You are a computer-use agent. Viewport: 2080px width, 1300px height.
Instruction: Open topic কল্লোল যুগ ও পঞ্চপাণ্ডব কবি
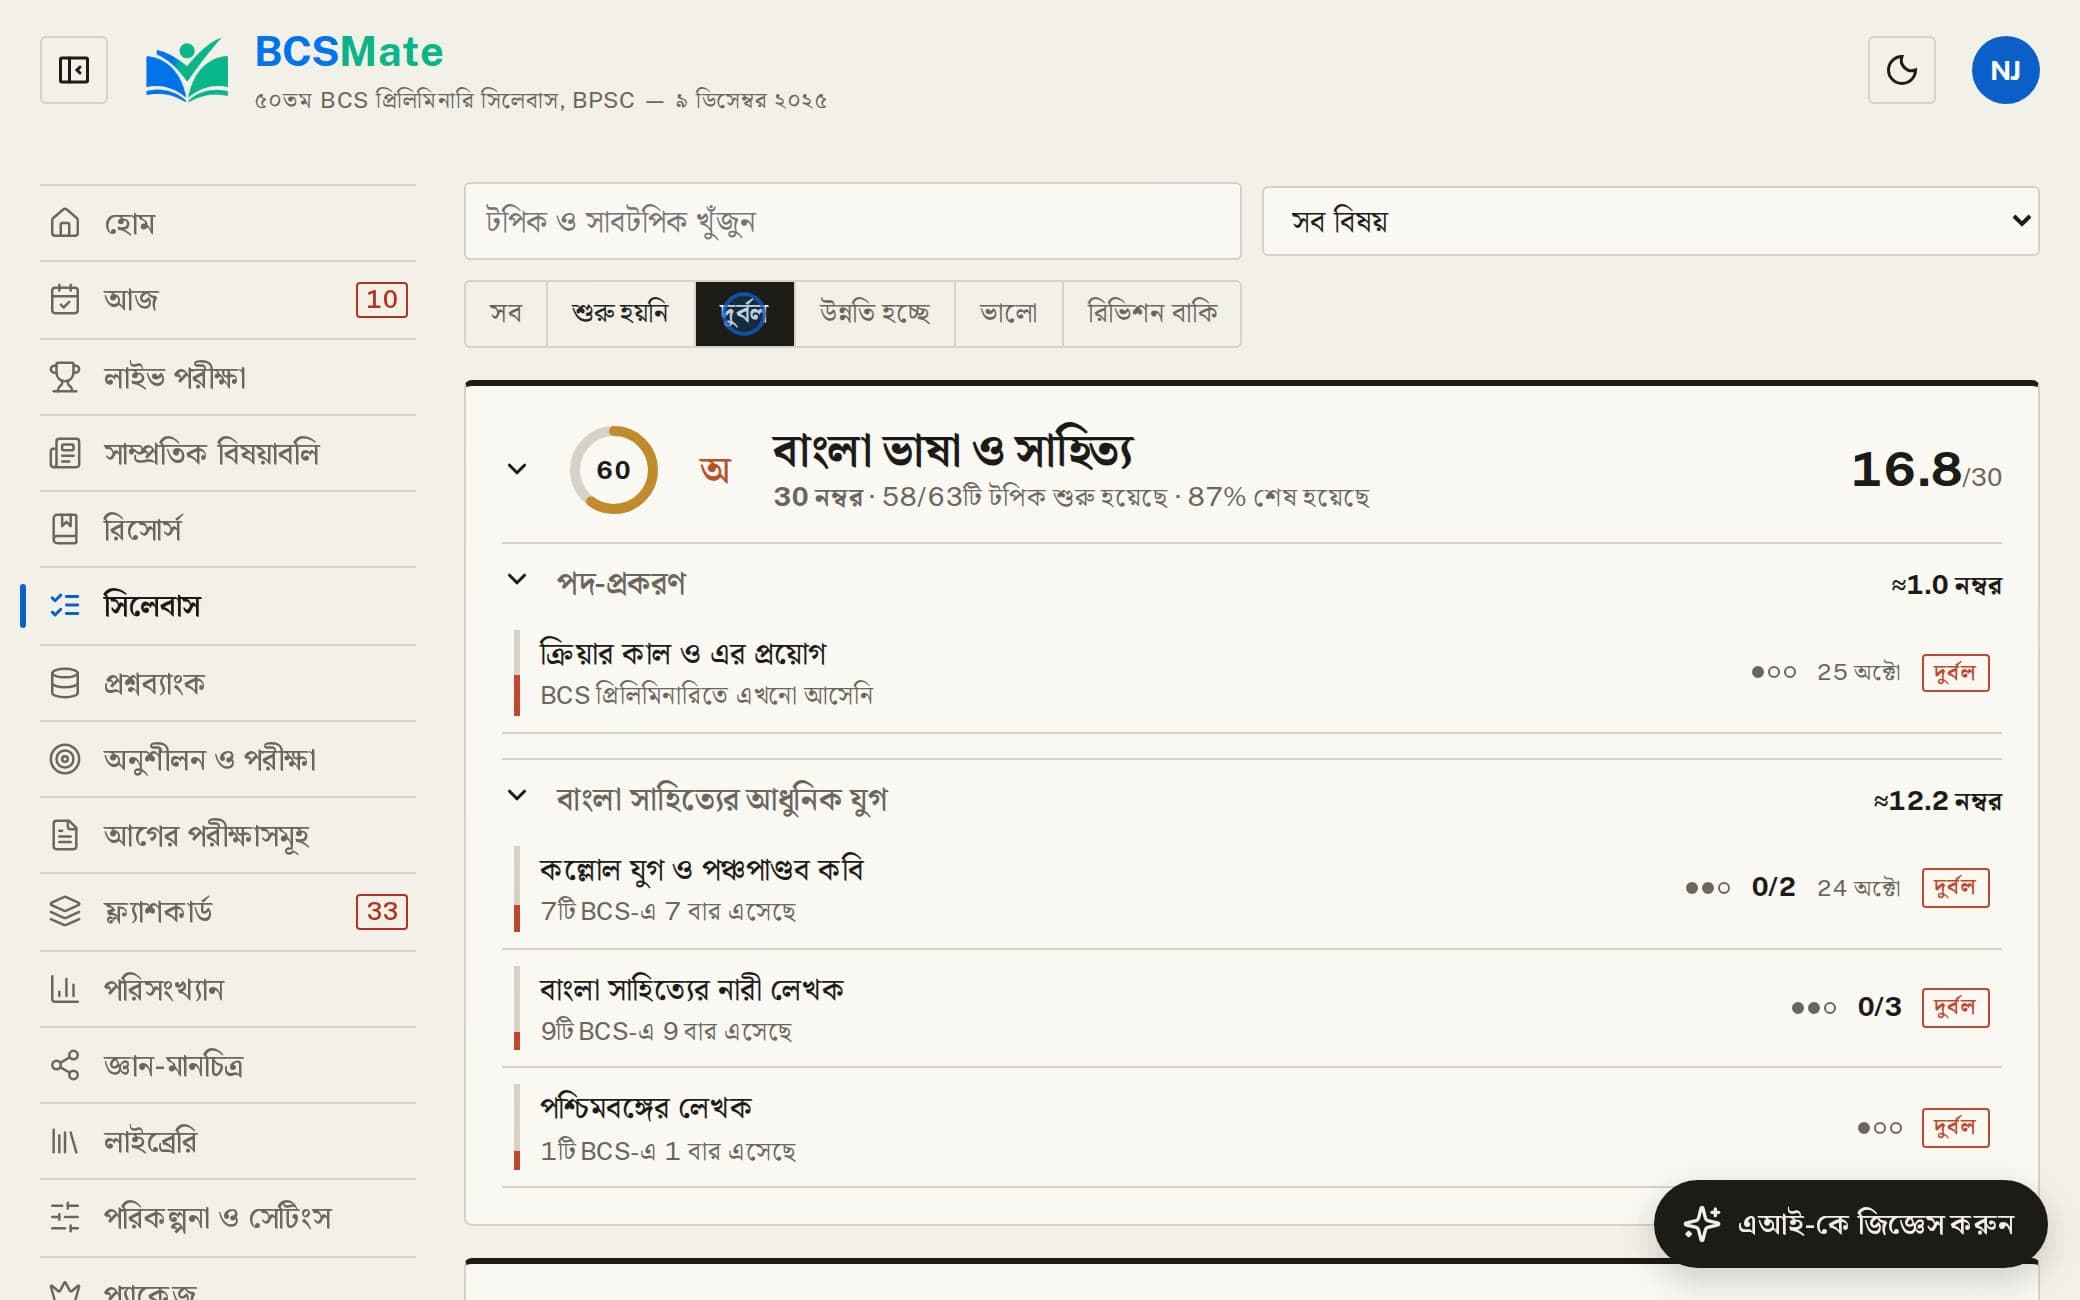[x=1251, y=888]
